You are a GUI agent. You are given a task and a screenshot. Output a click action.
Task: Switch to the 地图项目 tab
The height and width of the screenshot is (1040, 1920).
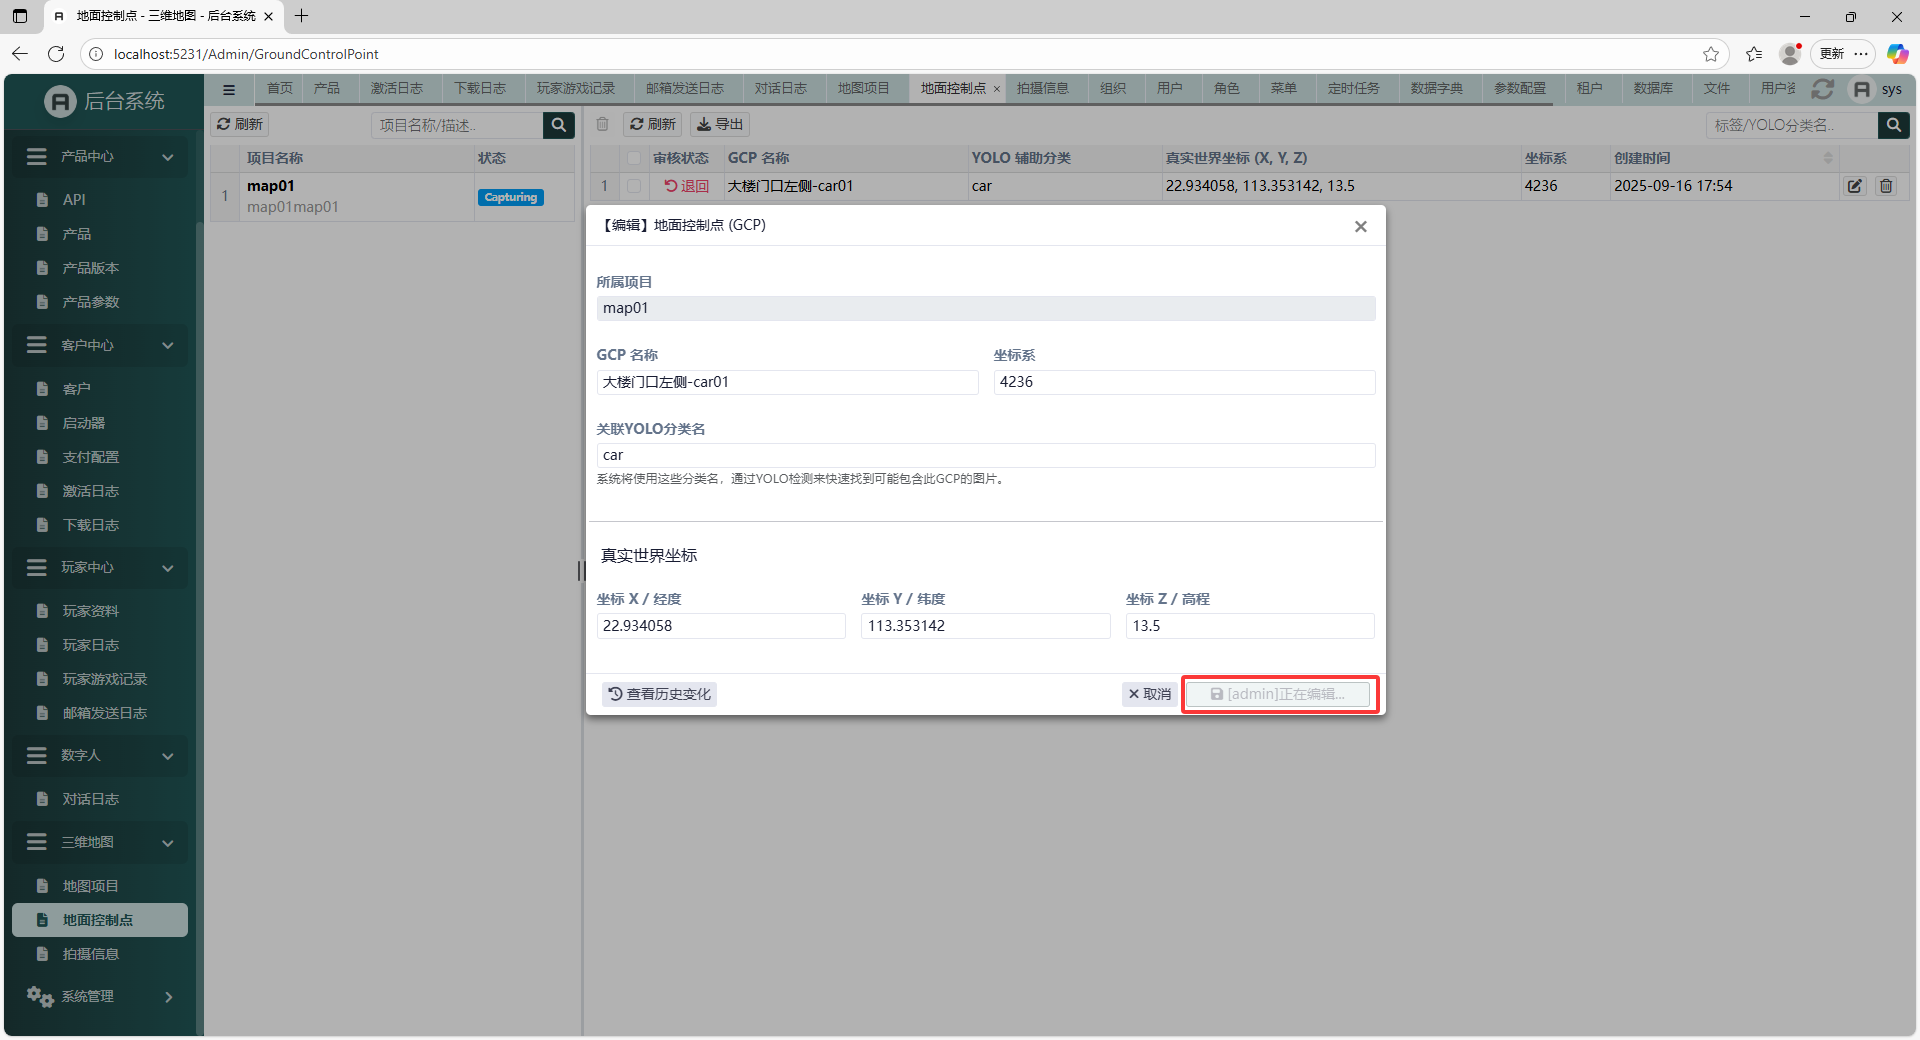[x=863, y=89]
